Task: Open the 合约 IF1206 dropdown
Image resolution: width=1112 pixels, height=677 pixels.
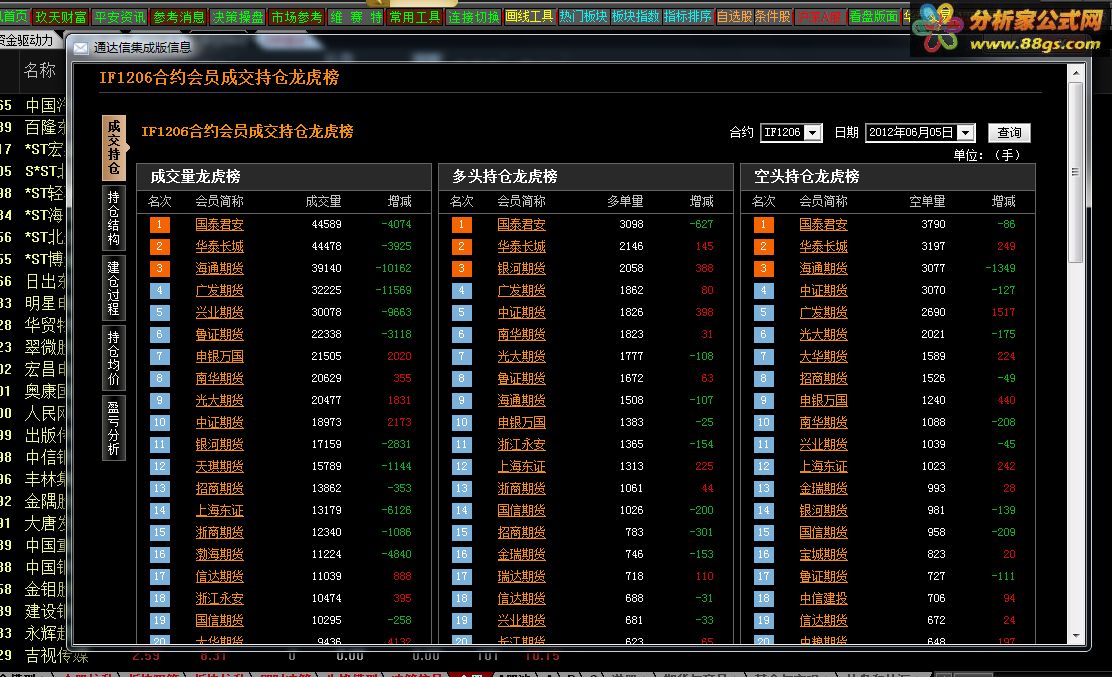Action: pos(813,133)
